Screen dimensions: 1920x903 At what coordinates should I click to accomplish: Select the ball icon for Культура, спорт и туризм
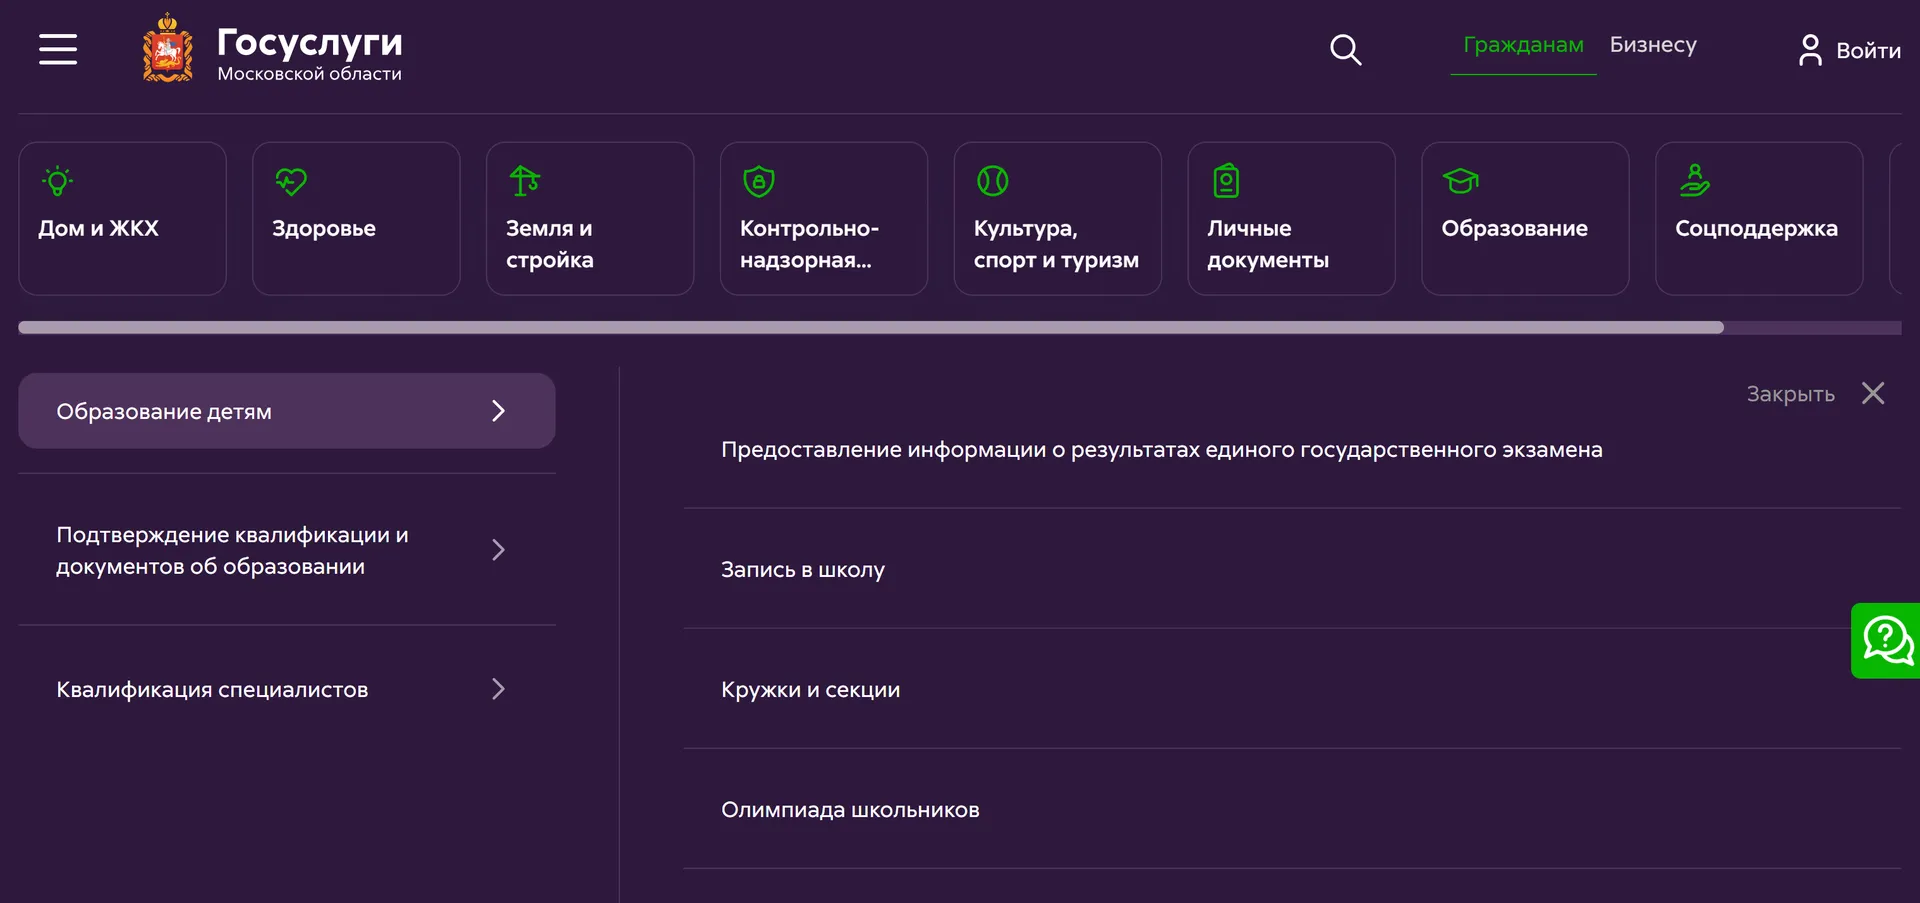coord(992,181)
